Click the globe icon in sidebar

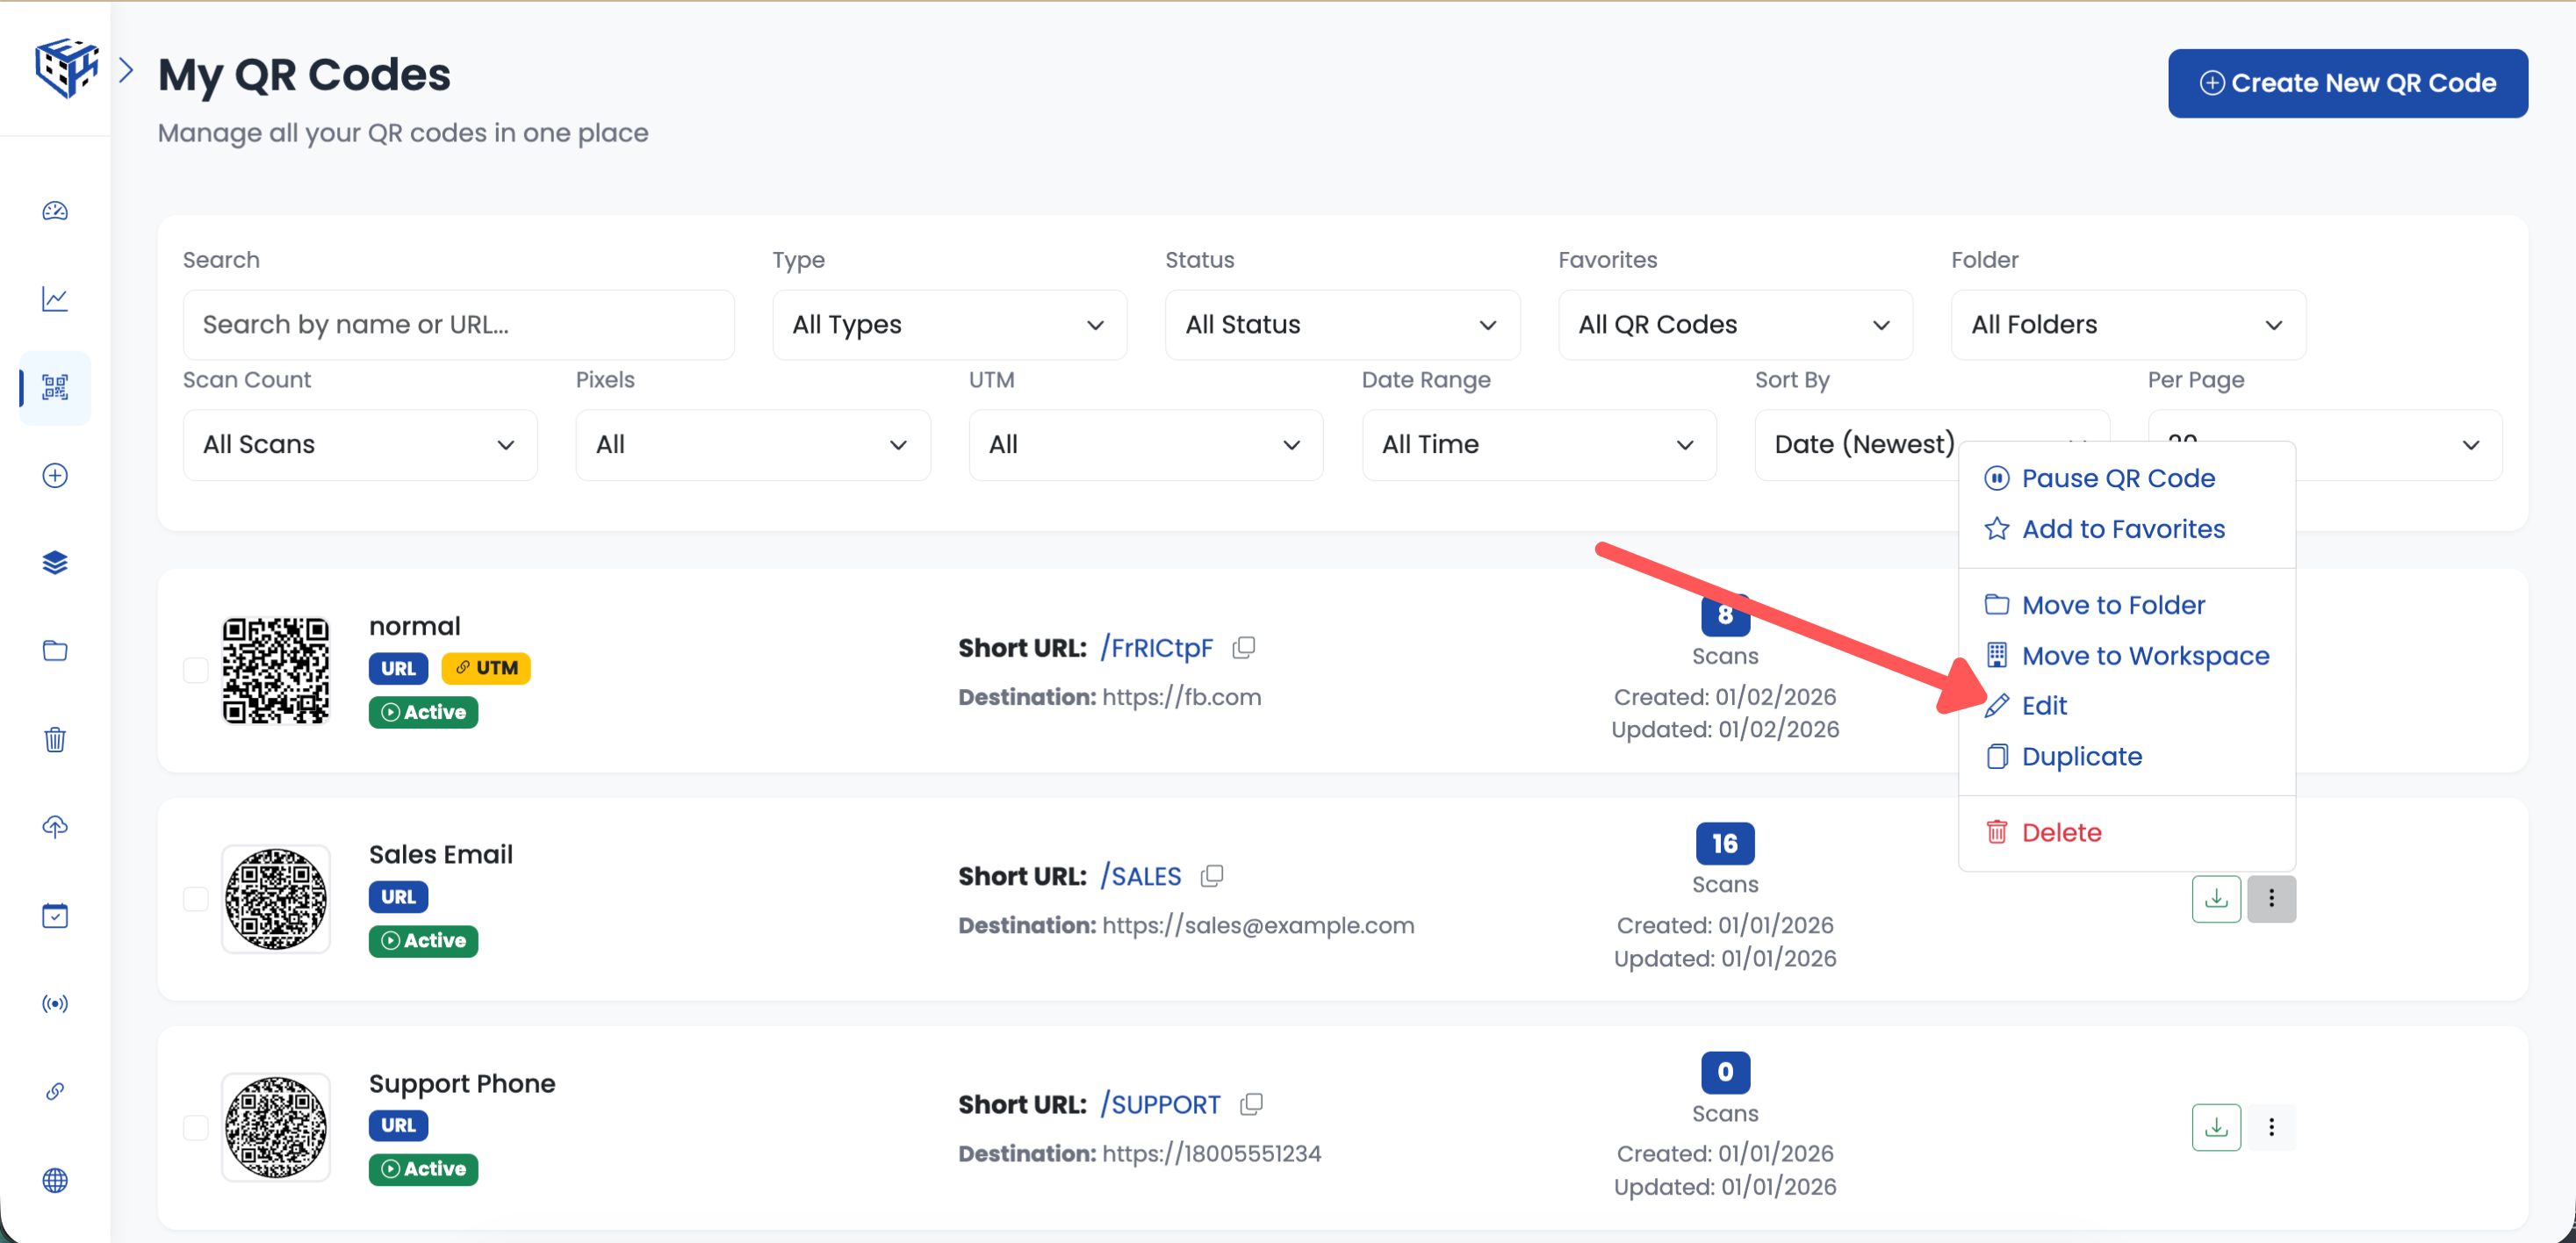[x=55, y=1180]
